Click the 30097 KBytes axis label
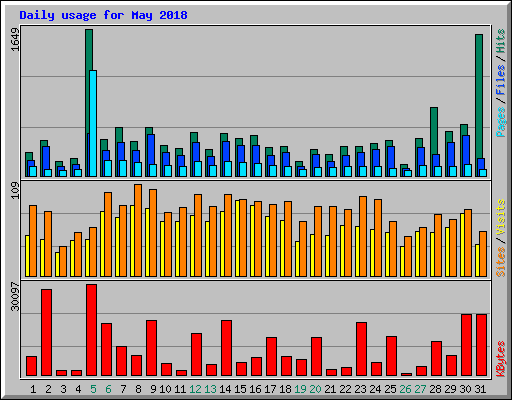512x400 pixels. click(15, 296)
